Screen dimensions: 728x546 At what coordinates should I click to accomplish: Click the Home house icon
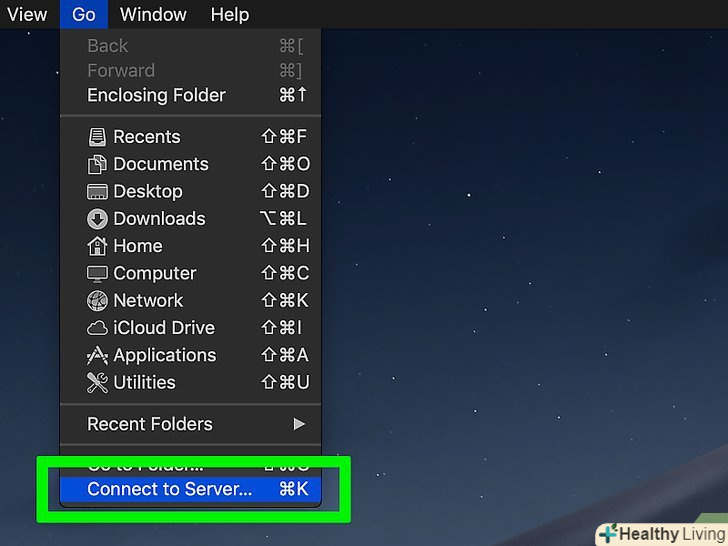click(x=97, y=246)
